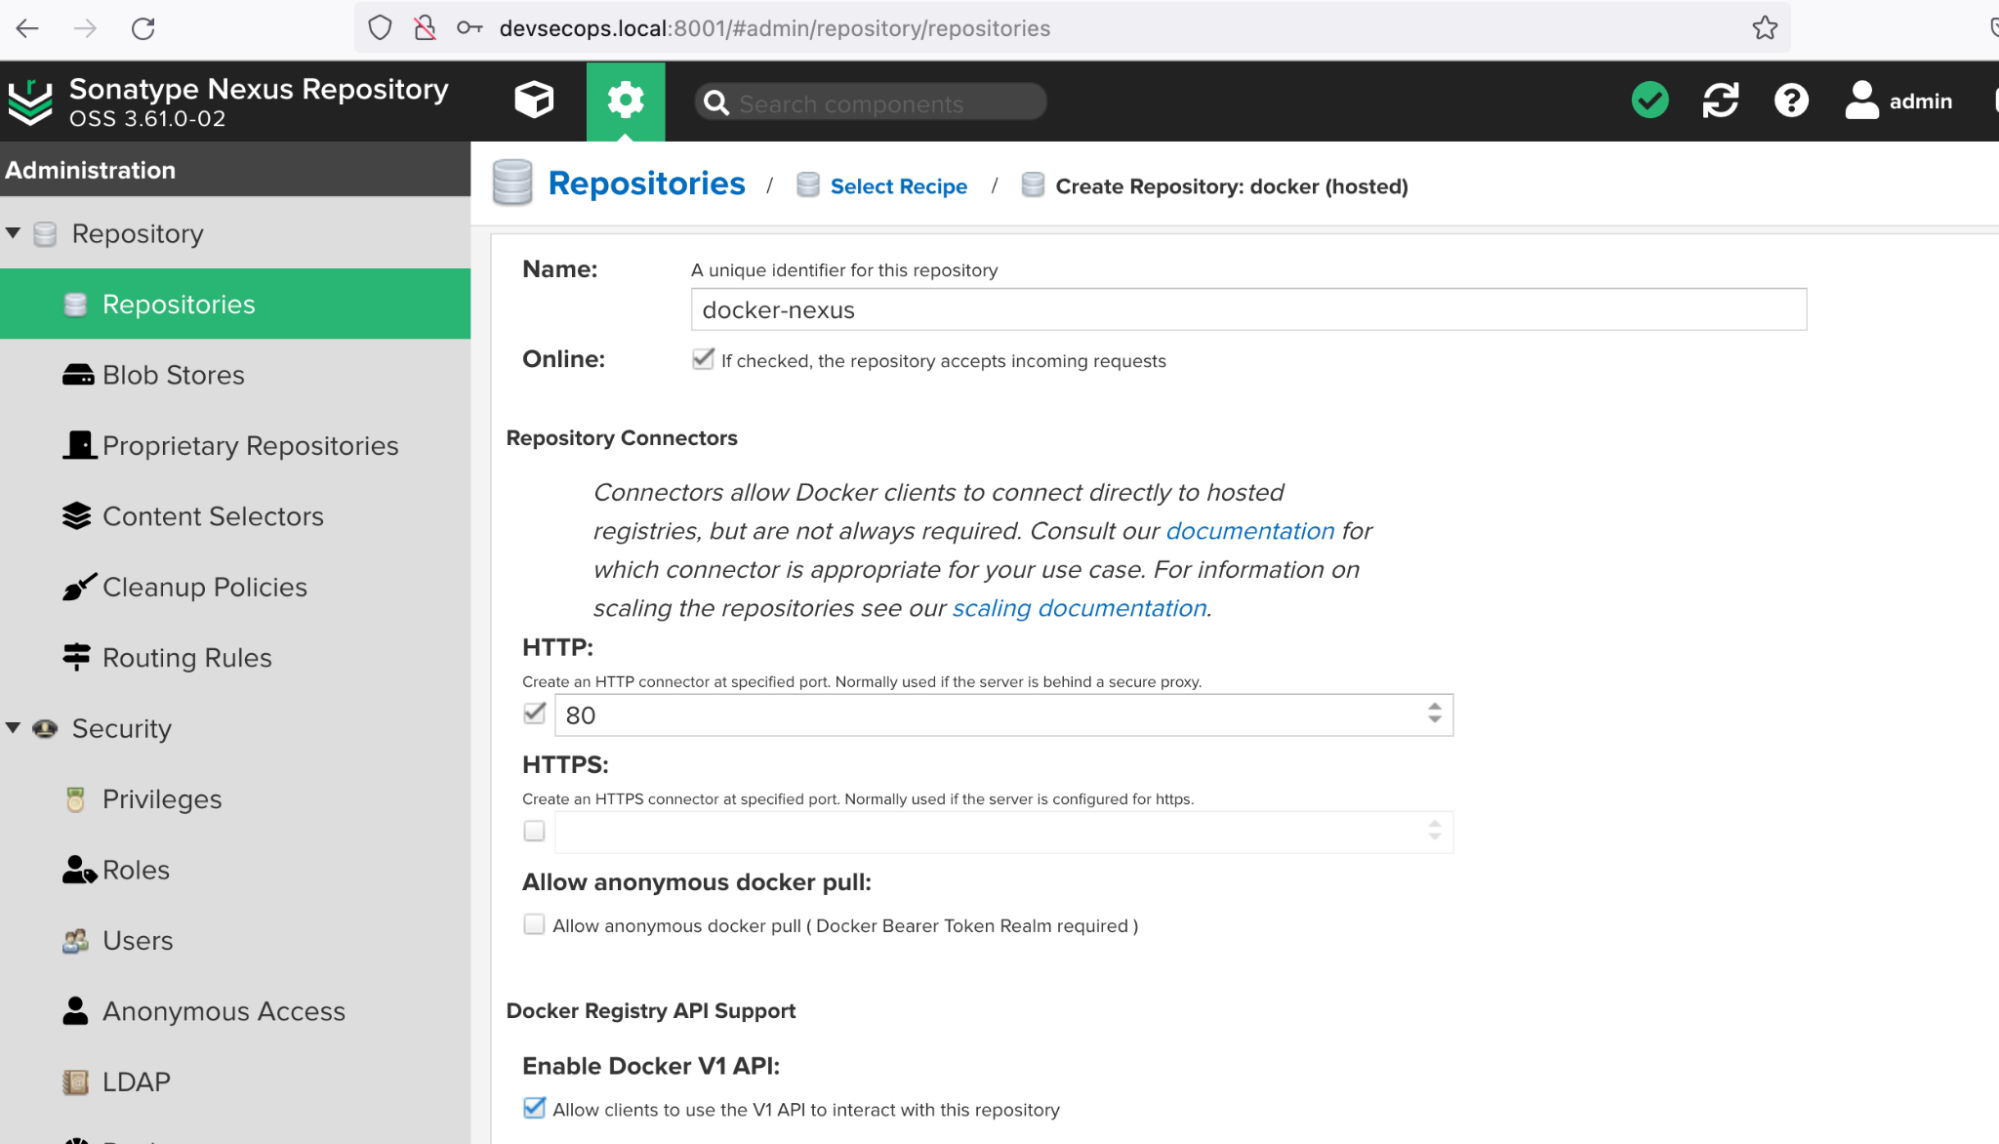Reload the page with browser refresh icon
The height and width of the screenshot is (1144, 1999).
coord(143,28)
